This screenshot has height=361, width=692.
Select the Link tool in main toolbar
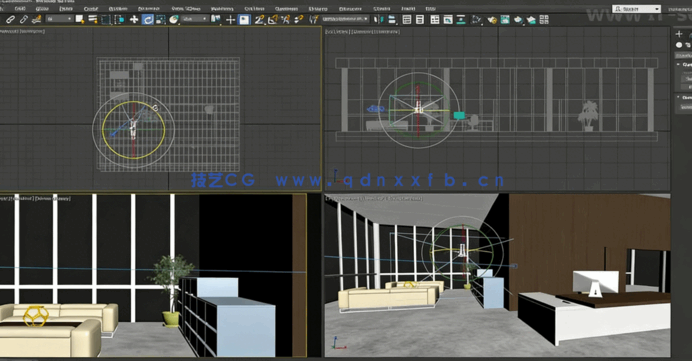click(x=10, y=19)
